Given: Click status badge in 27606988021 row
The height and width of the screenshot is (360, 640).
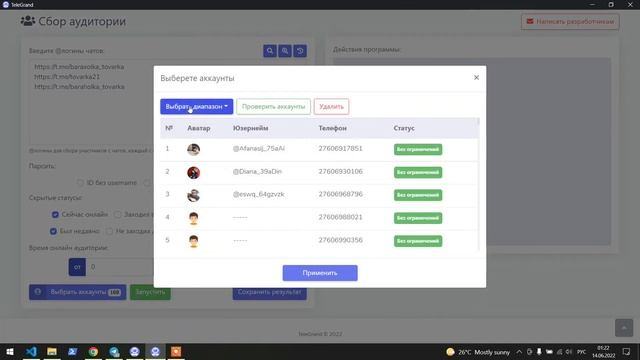Looking at the screenshot, I should (418, 218).
